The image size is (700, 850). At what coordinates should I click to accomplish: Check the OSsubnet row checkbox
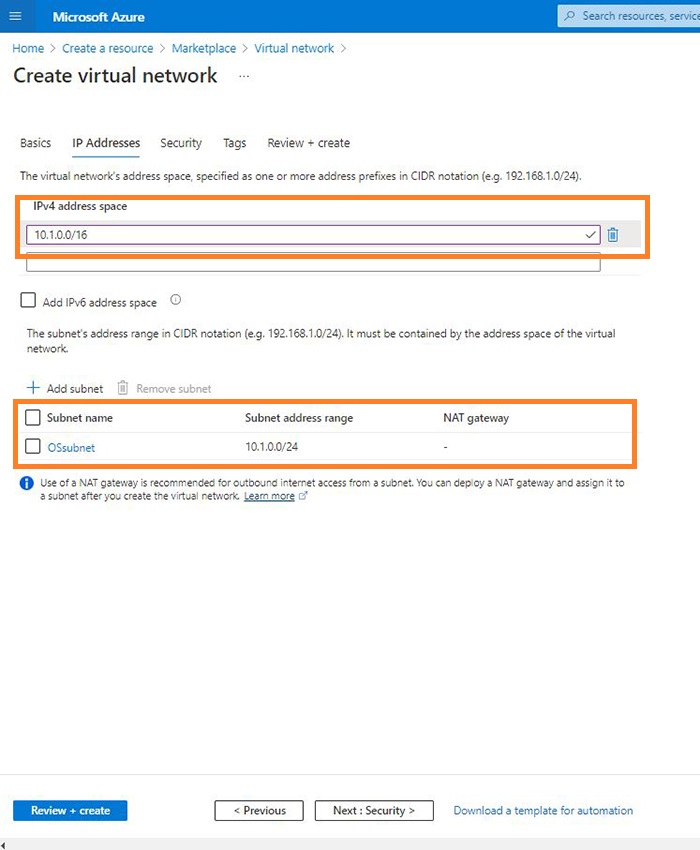pyautogui.click(x=32, y=447)
